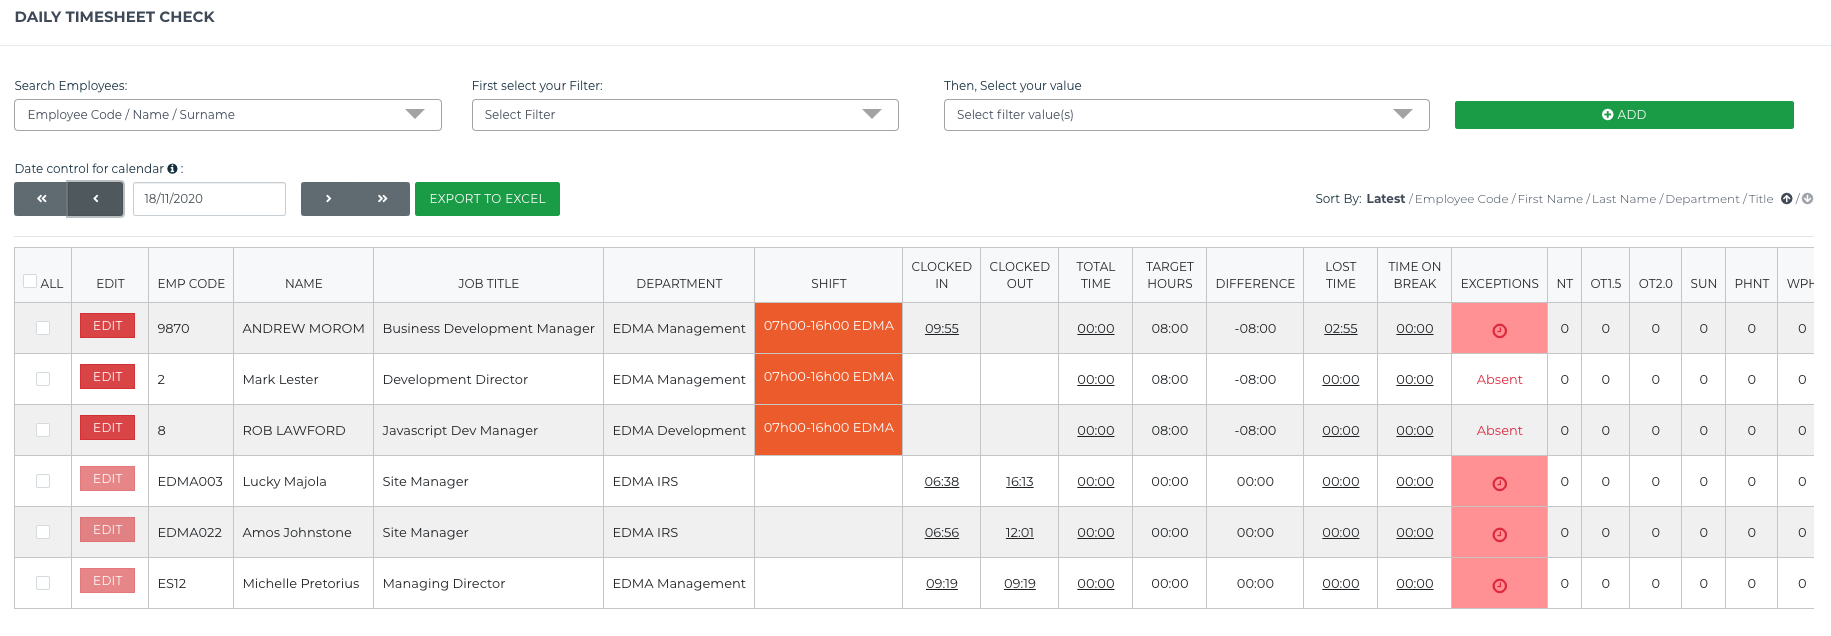This screenshot has width=1831, height=636.
Task: Jump forward with the double right arrow
Action: tap(382, 199)
